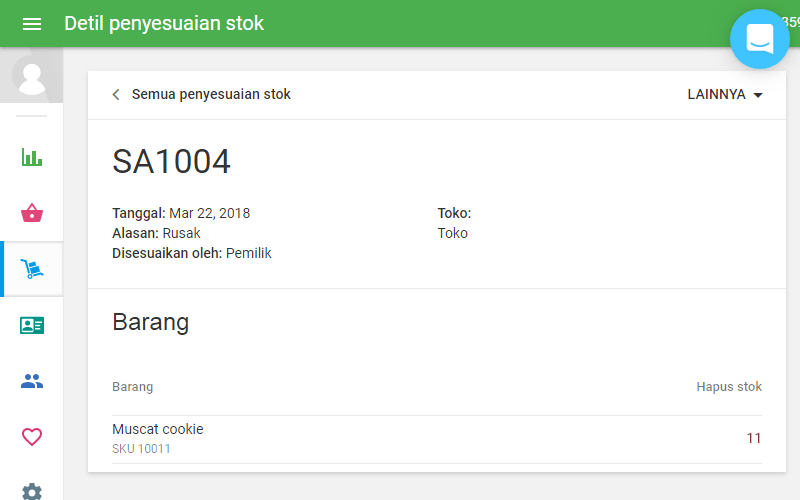Click the Disesuaikan oleh Pemilik text
This screenshot has width=800, height=500.
[192, 253]
